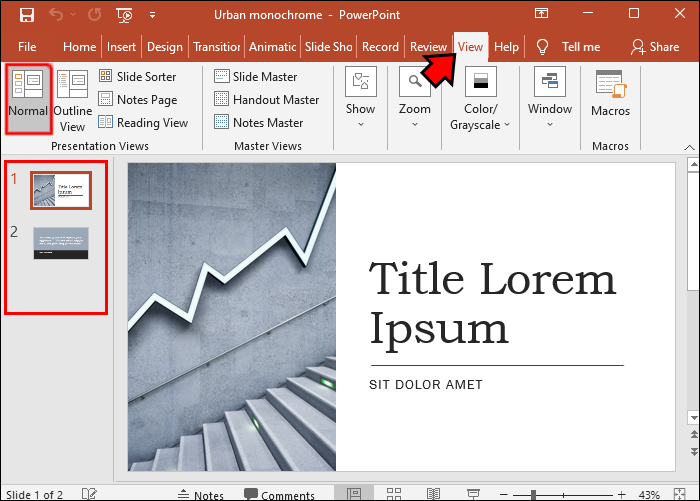The height and width of the screenshot is (501, 700).
Task: Open the File menu
Action: [27, 47]
